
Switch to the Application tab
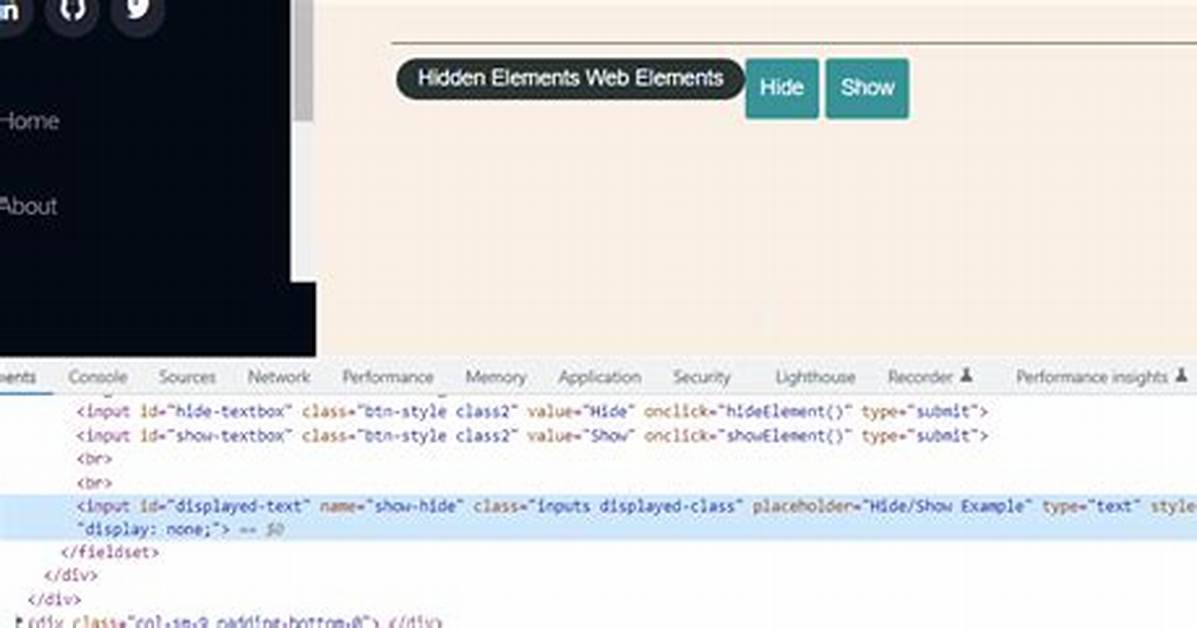click(x=599, y=377)
